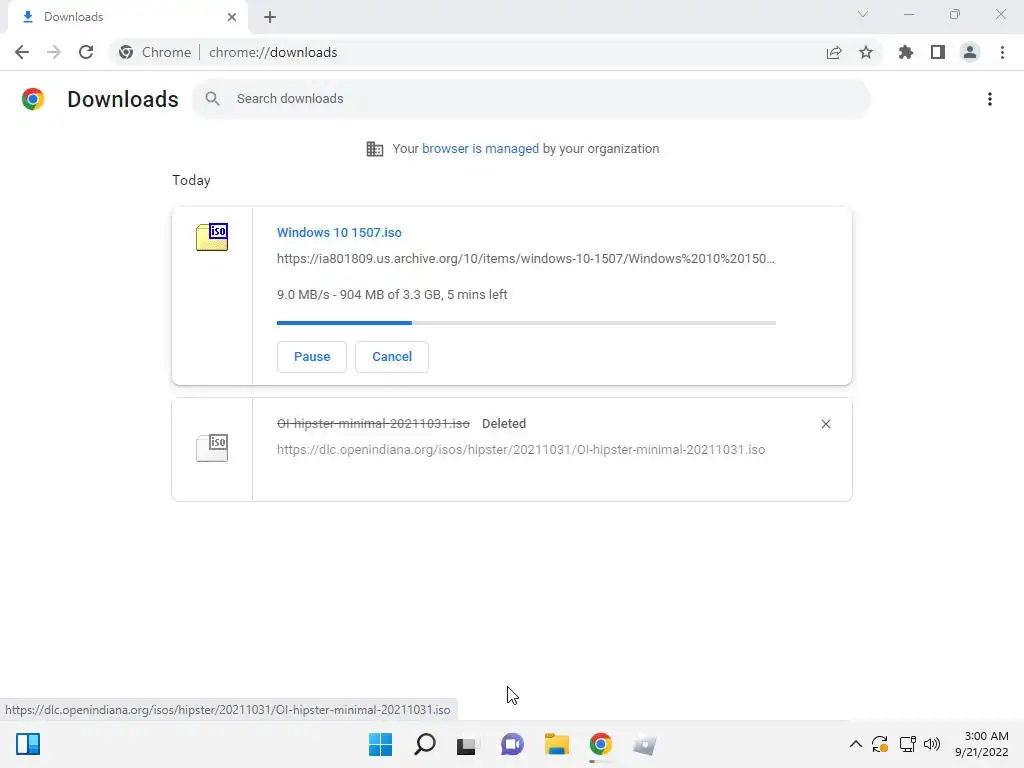
Task: Cancel the Windows 10 download
Action: tap(392, 357)
